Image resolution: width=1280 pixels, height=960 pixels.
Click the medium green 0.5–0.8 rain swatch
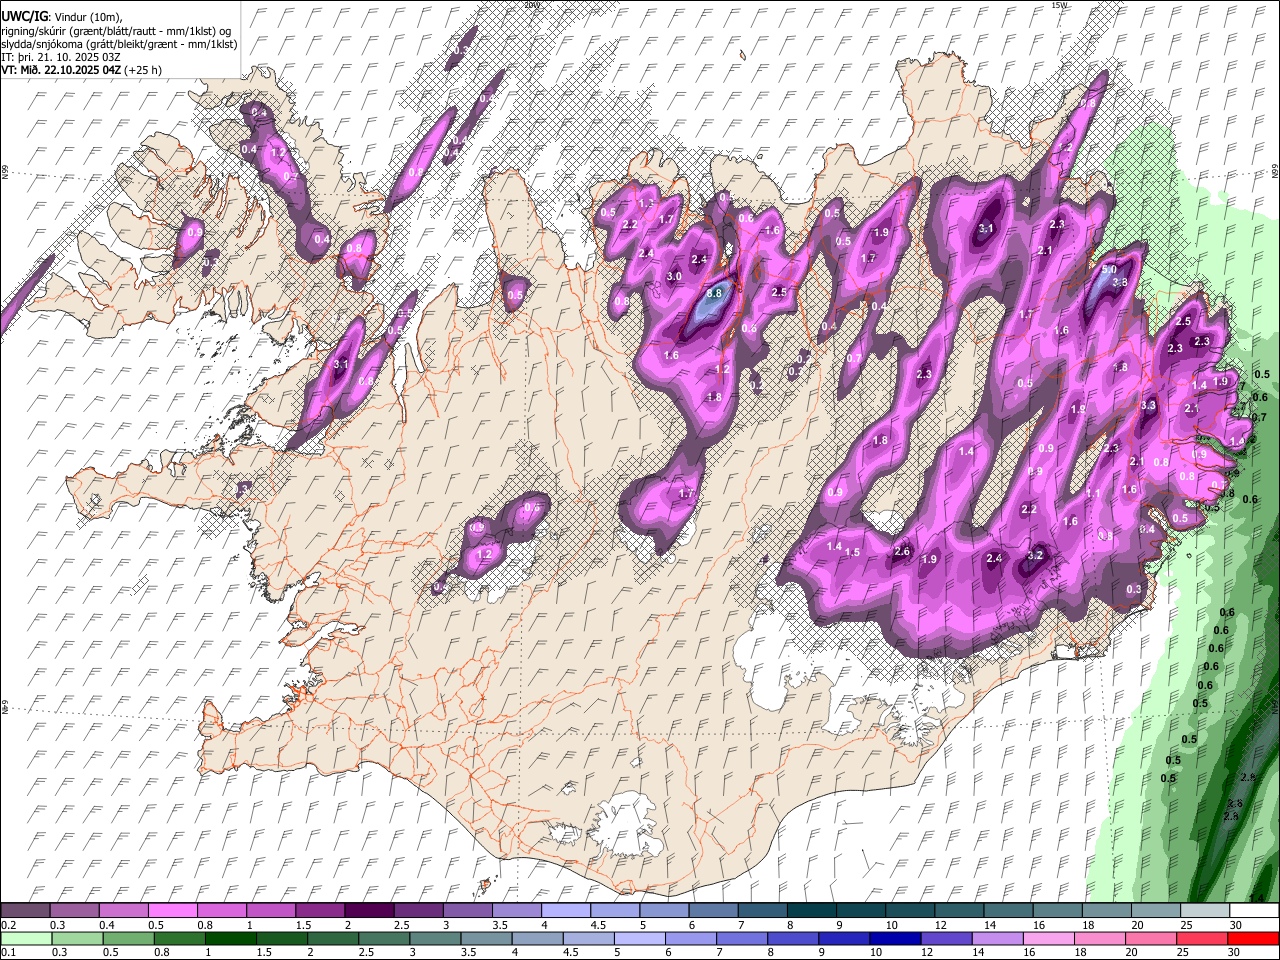128,939
